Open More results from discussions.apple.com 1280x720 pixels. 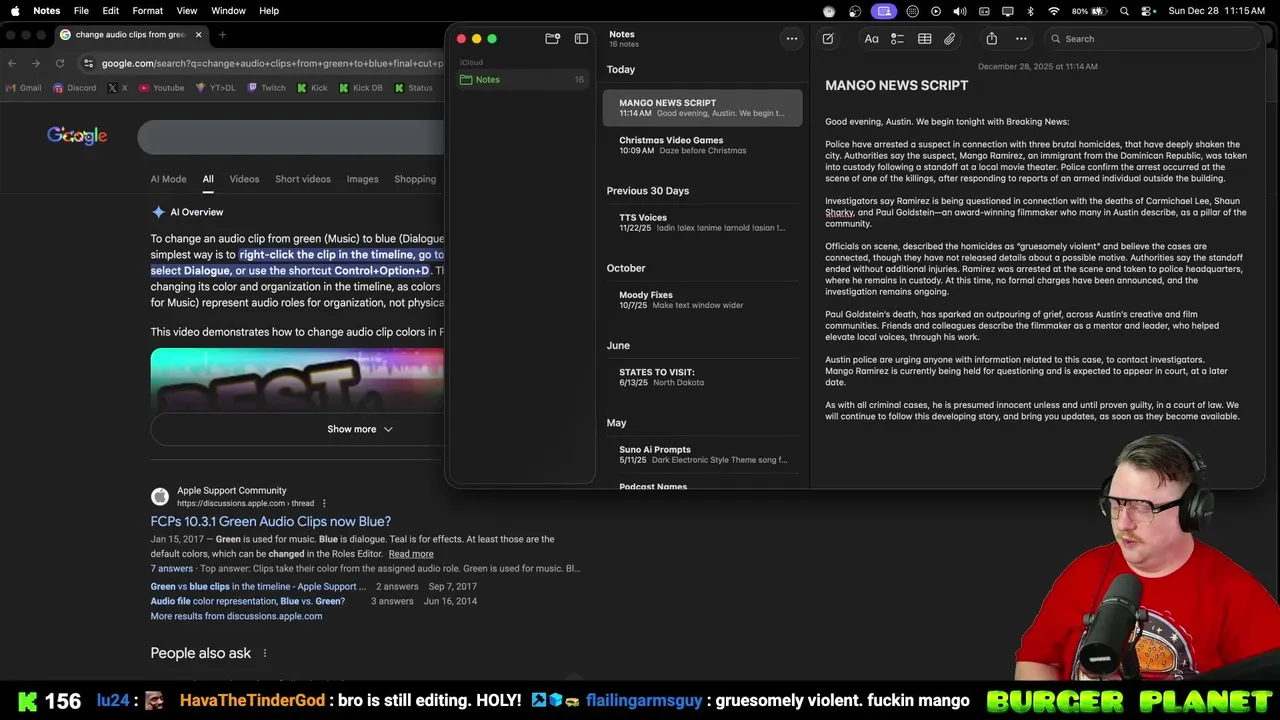[x=236, y=616]
